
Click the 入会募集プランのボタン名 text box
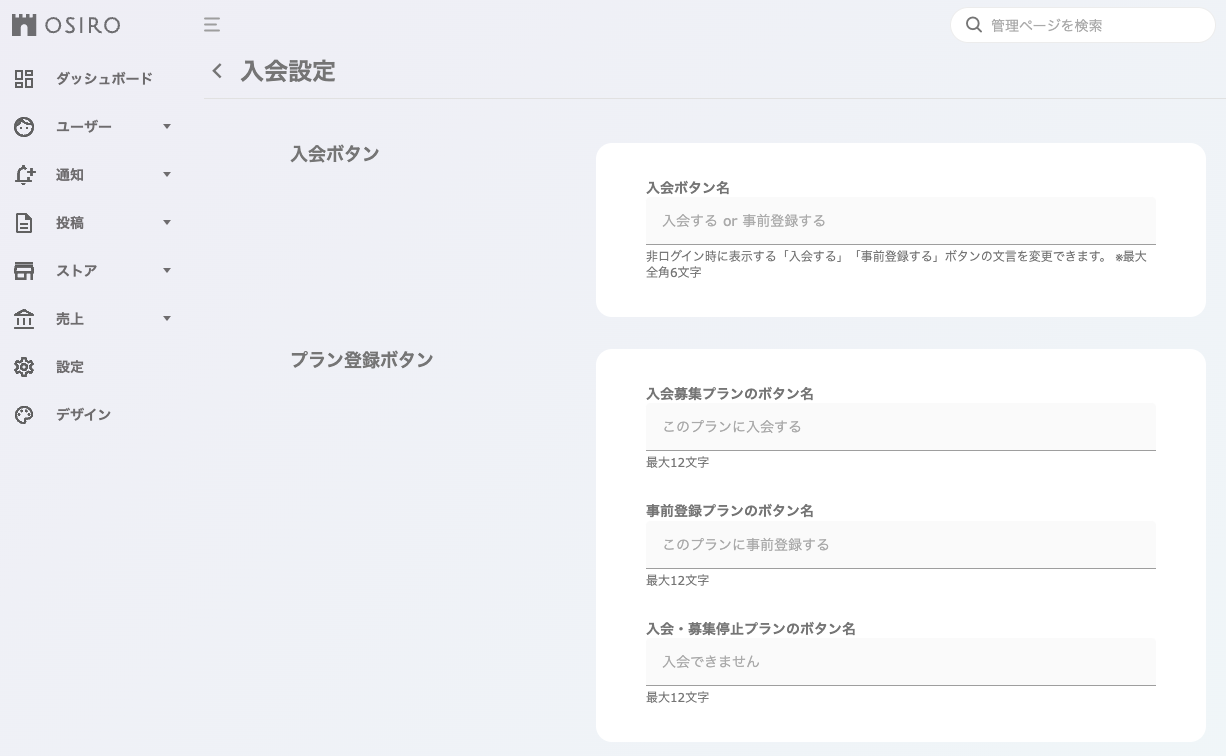[x=900, y=426]
